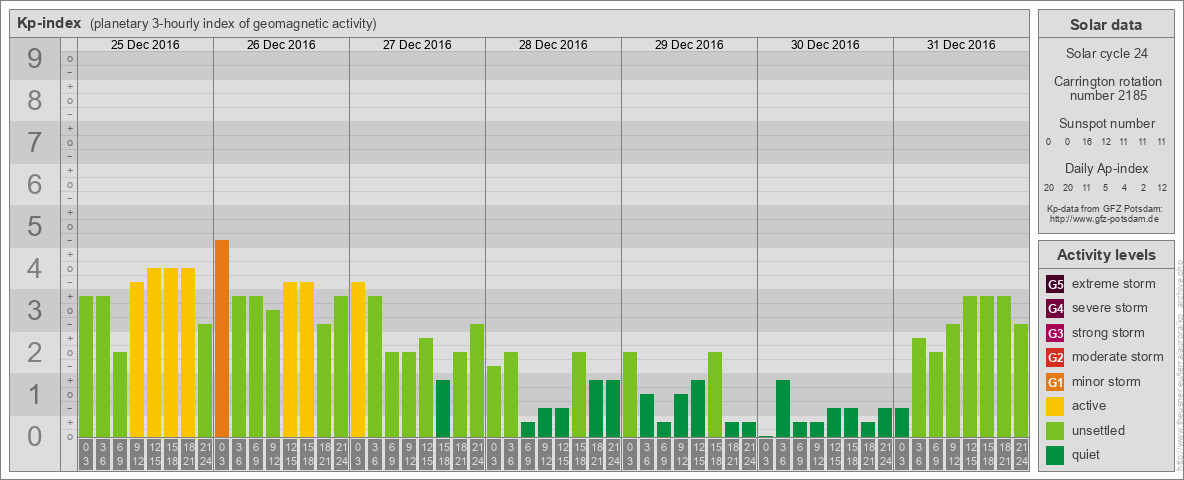This screenshot has height=480, width=1184.
Task: Click the 'Daily Ap-index' label
Action: coord(1107,168)
